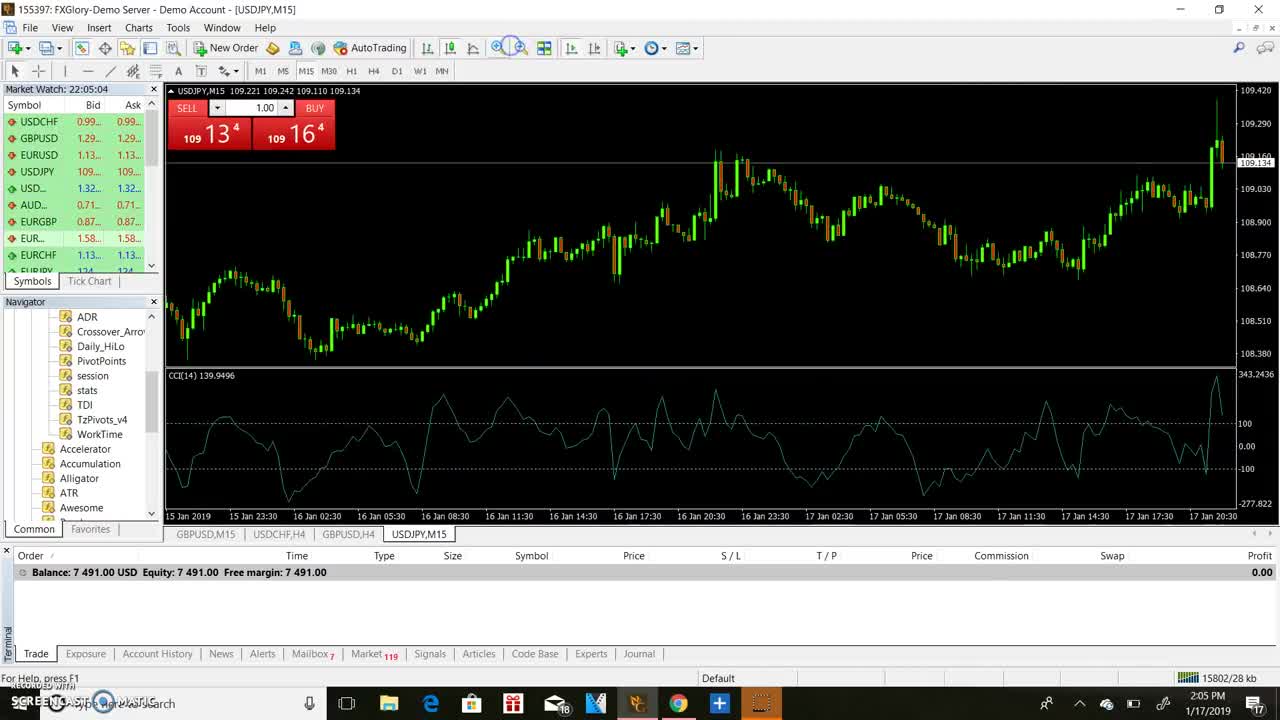Open the Arrows tool dropdown arrow
The height and width of the screenshot is (720, 1280).
click(236, 71)
